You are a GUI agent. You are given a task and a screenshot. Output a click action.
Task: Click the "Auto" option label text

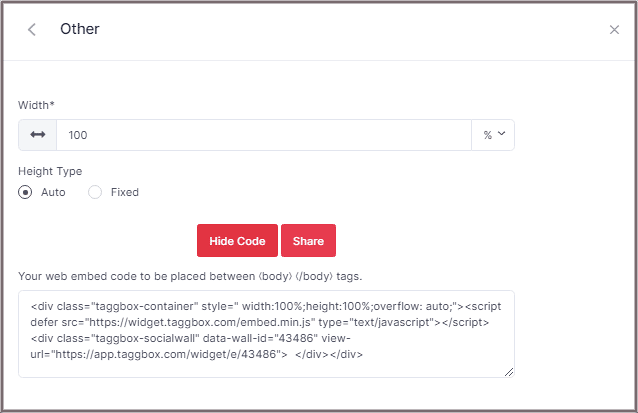click(x=53, y=192)
